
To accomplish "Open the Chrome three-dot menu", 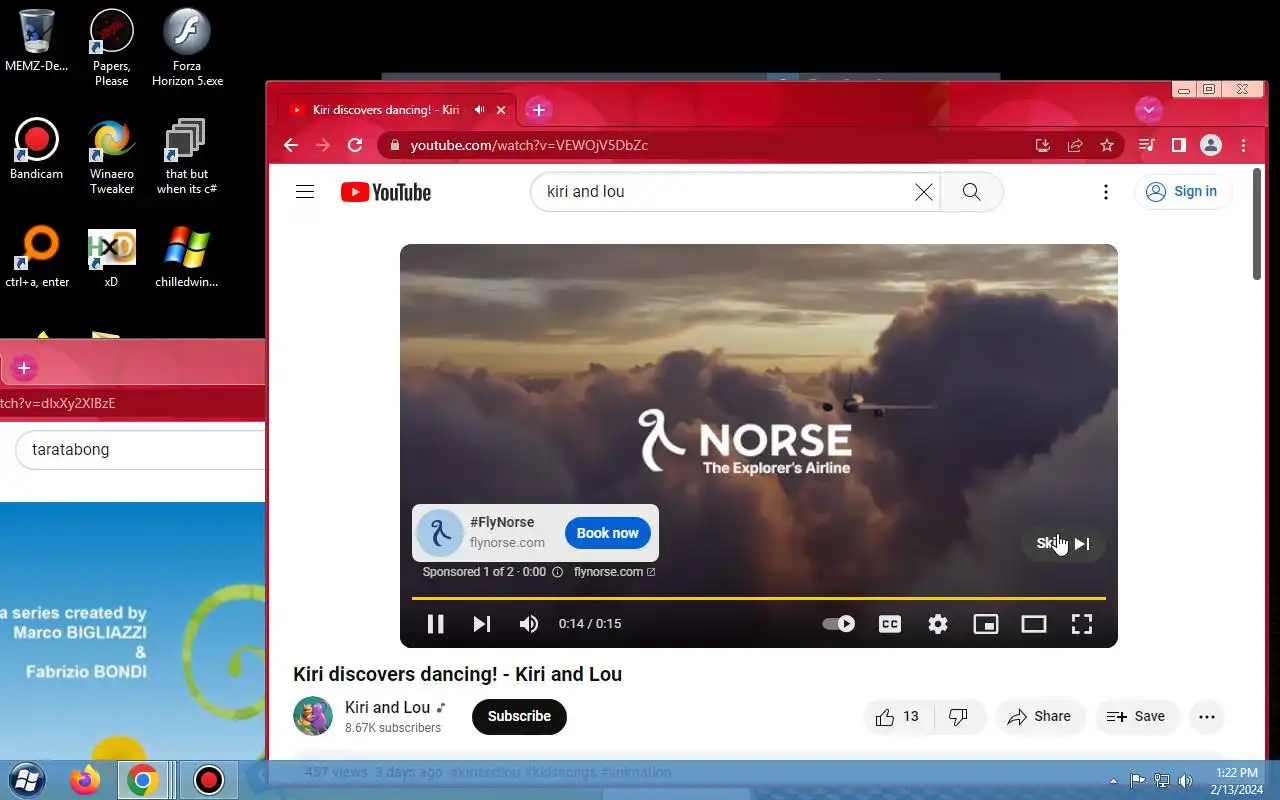I will click(1244, 145).
